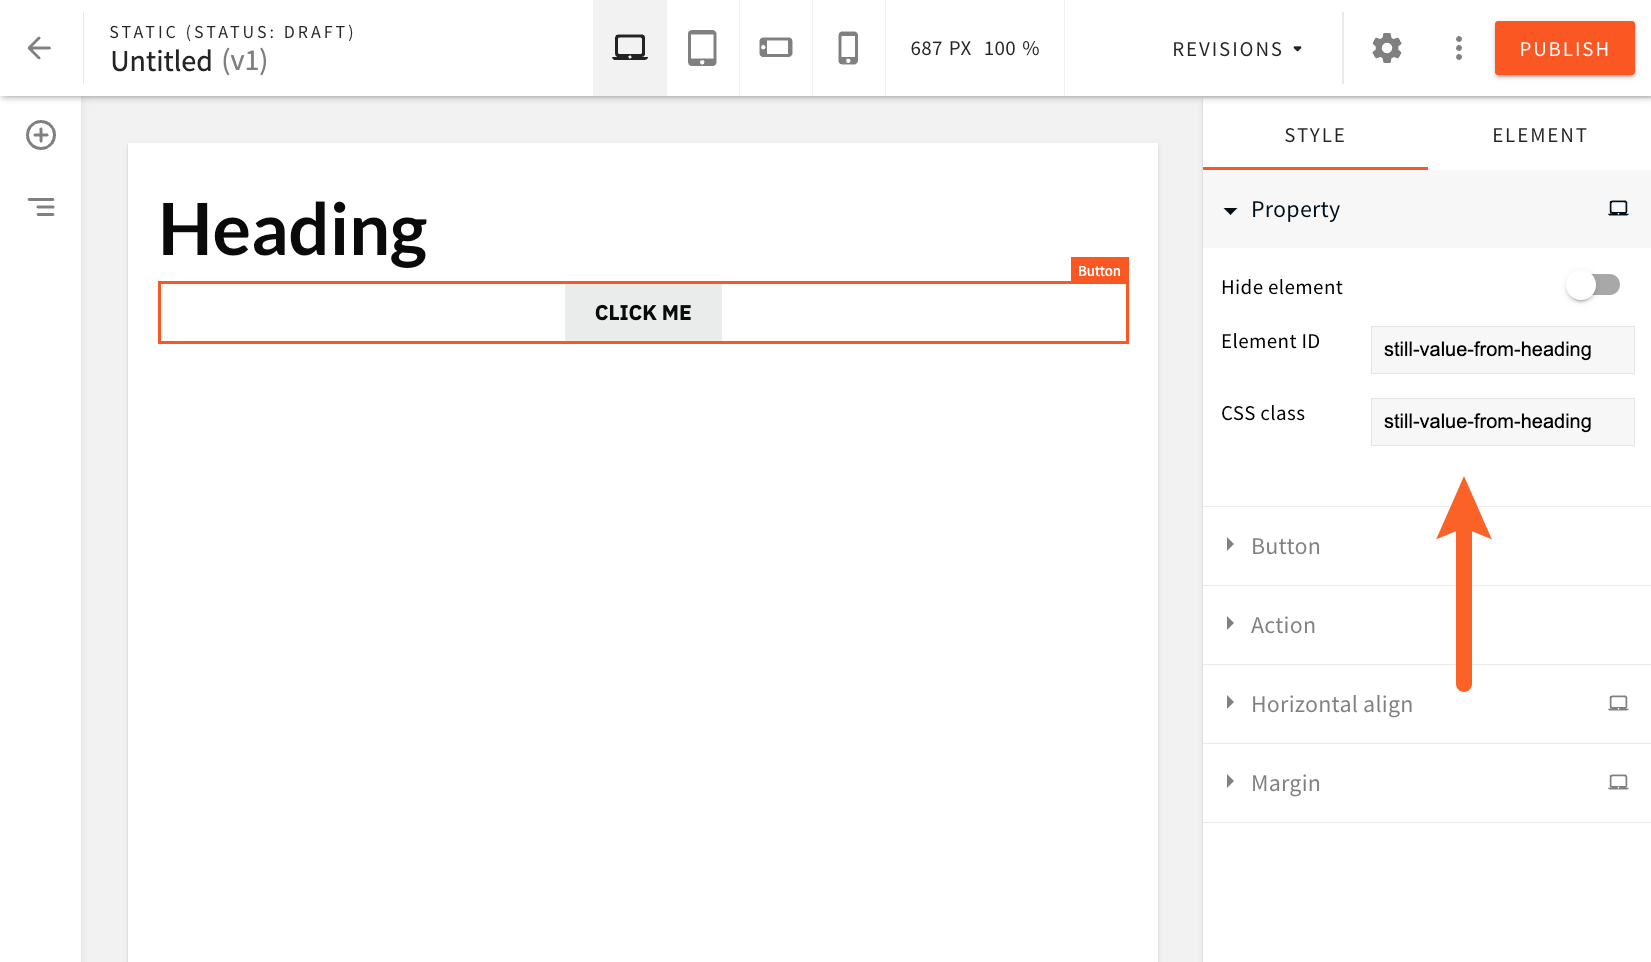
Task: Switch to desktop preview mode
Action: [629, 47]
